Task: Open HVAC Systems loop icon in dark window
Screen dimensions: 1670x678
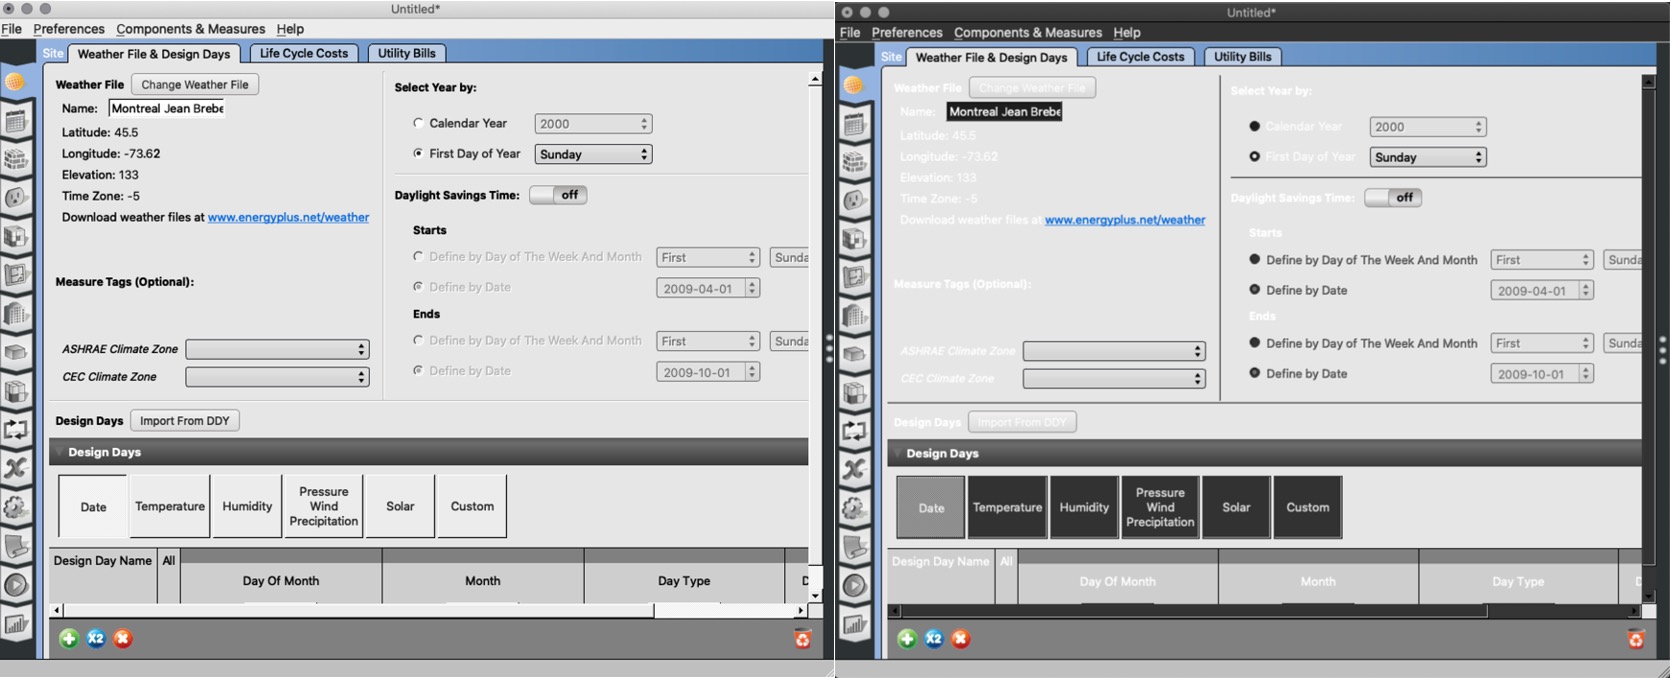Action: tap(854, 431)
